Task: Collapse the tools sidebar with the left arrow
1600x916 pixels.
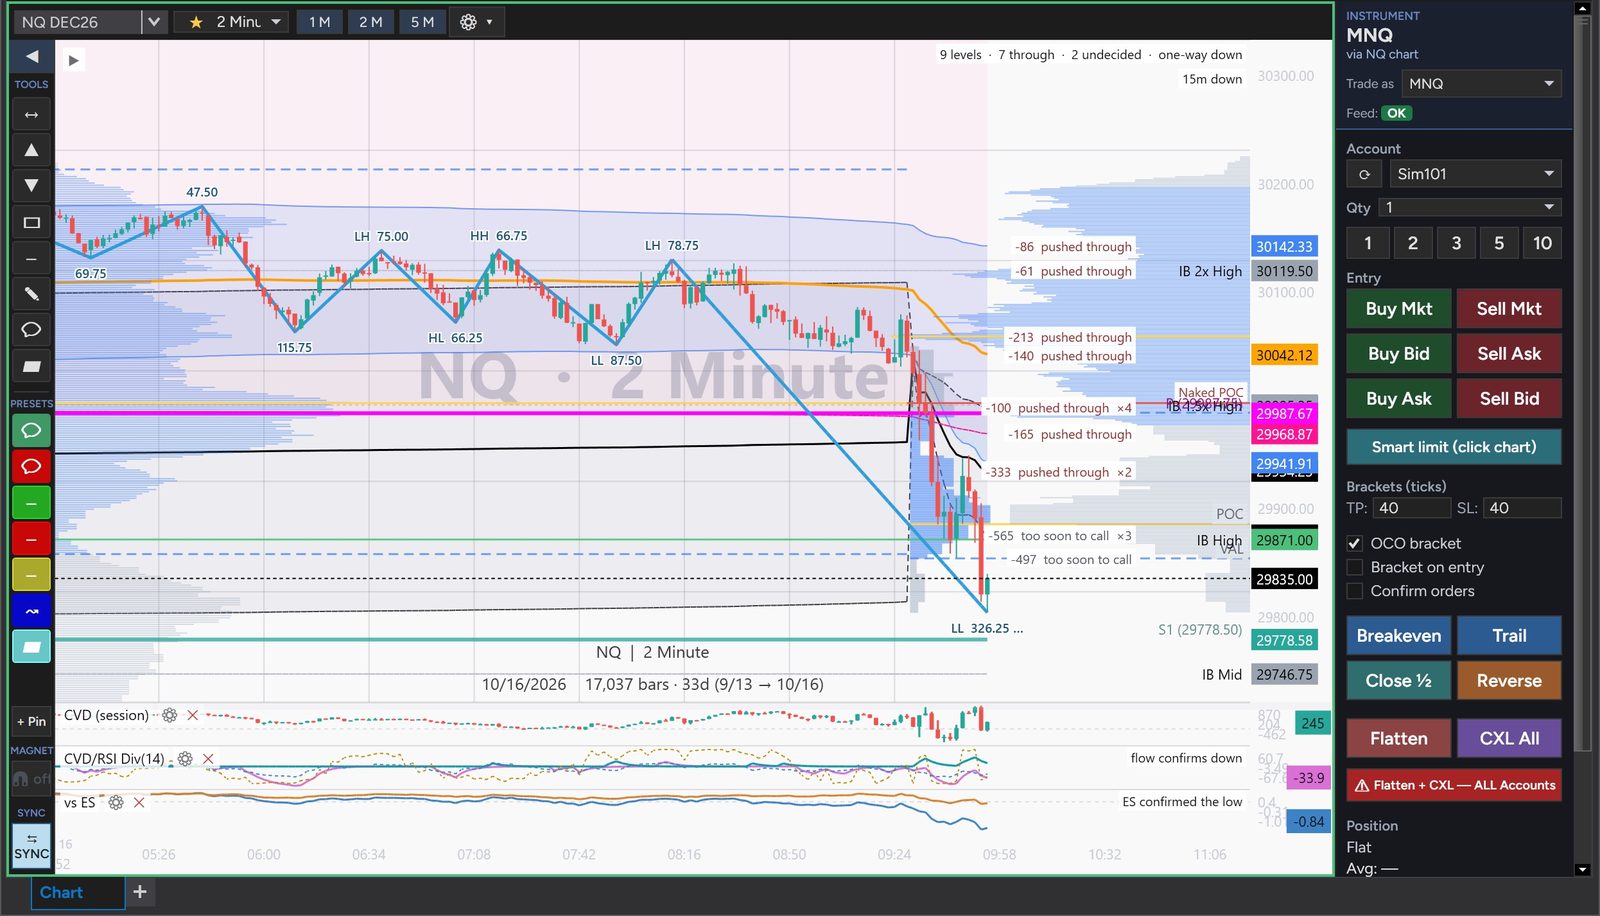Action: [x=31, y=57]
